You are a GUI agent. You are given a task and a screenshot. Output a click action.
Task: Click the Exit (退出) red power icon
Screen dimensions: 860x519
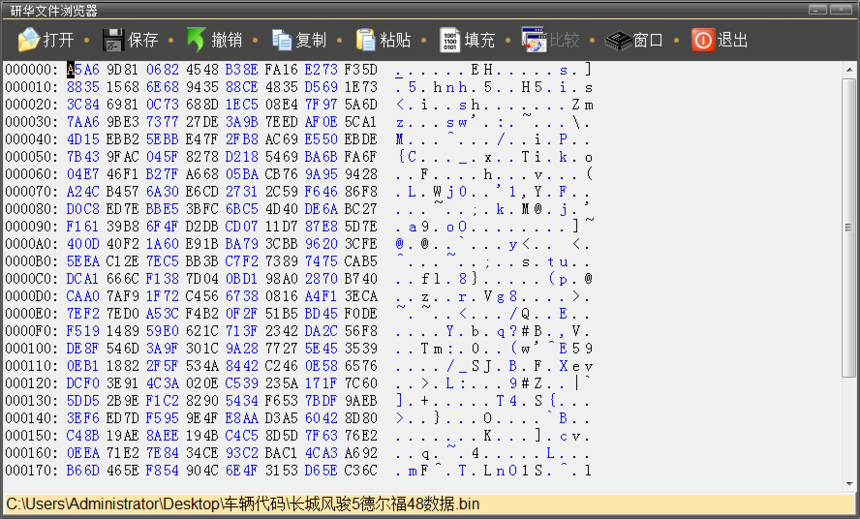pos(703,40)
